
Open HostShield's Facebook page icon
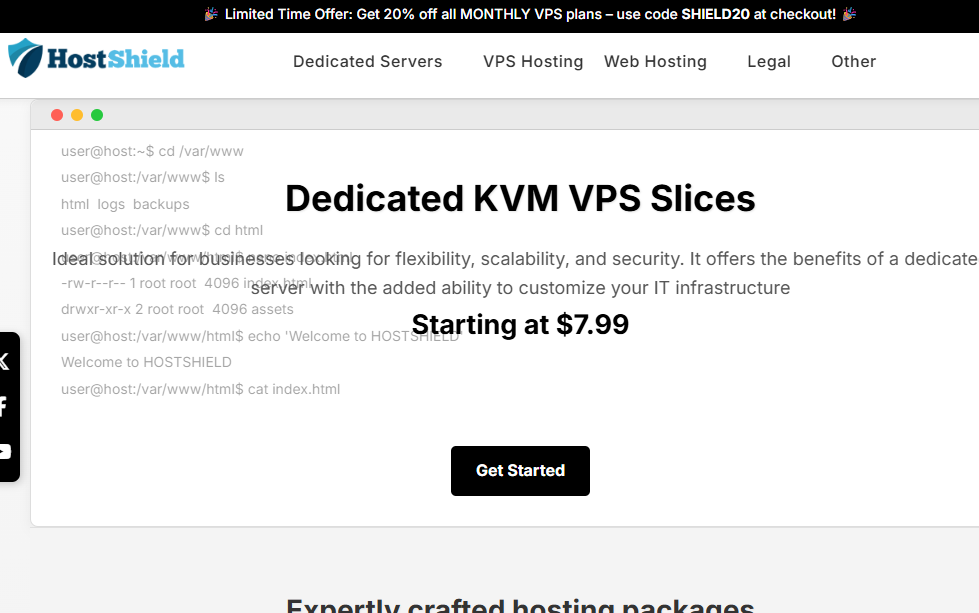4,406
